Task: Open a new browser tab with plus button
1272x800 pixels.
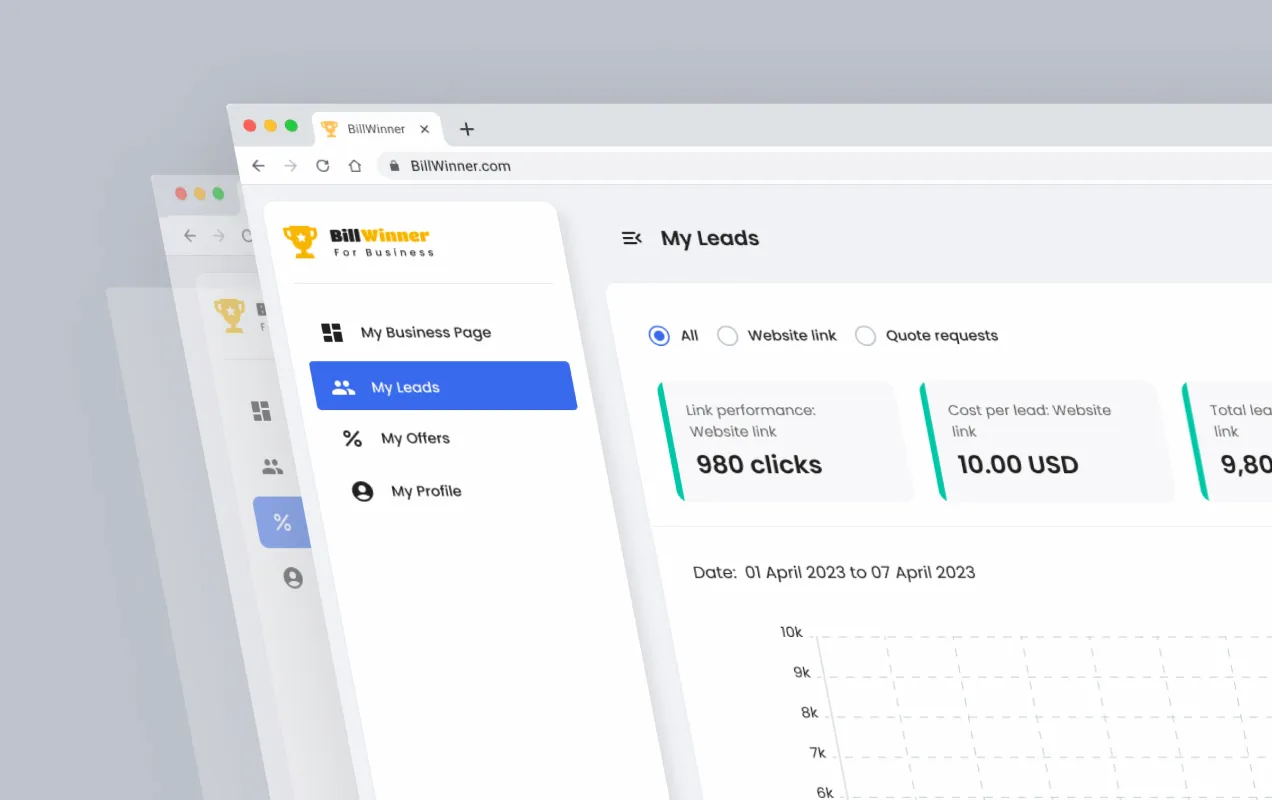Action: pyautogui.click(x=466, y=129)
